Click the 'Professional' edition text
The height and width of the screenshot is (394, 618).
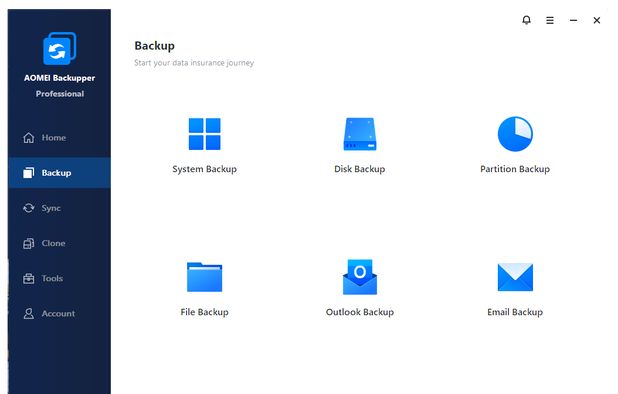[x=60, y=94]
